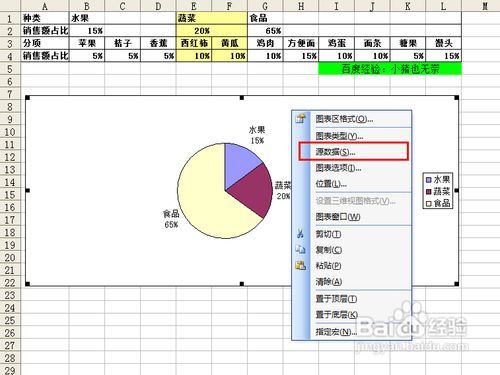
Task: Choose 清除(A) in context menu
Action: (x=329, y=282)
